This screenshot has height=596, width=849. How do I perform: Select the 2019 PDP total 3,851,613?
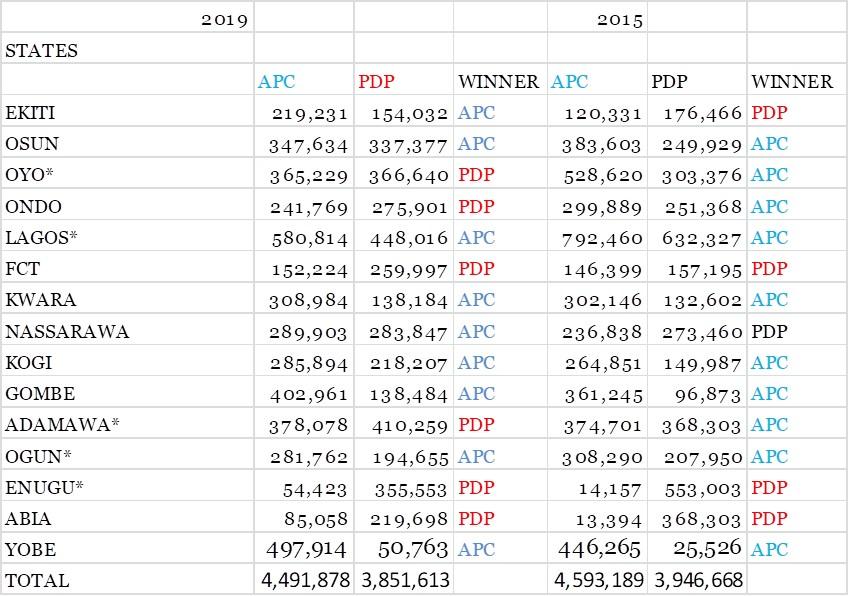tap(403, 580)
